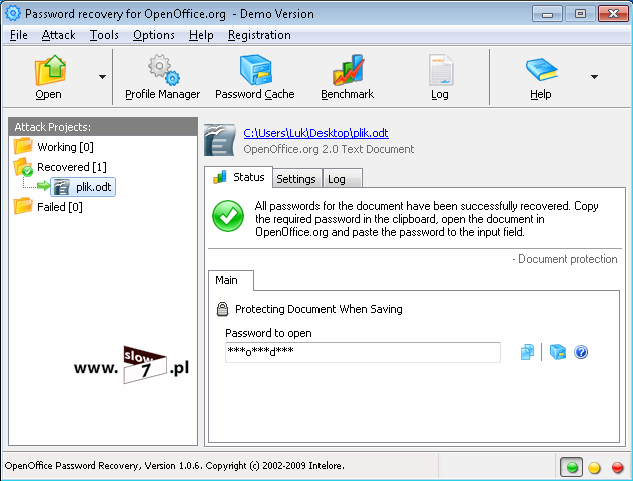Image resolution: width=633 pixels, height=481 pixels.
Task: Select the Main protection tab
Action: coord(231,280)
